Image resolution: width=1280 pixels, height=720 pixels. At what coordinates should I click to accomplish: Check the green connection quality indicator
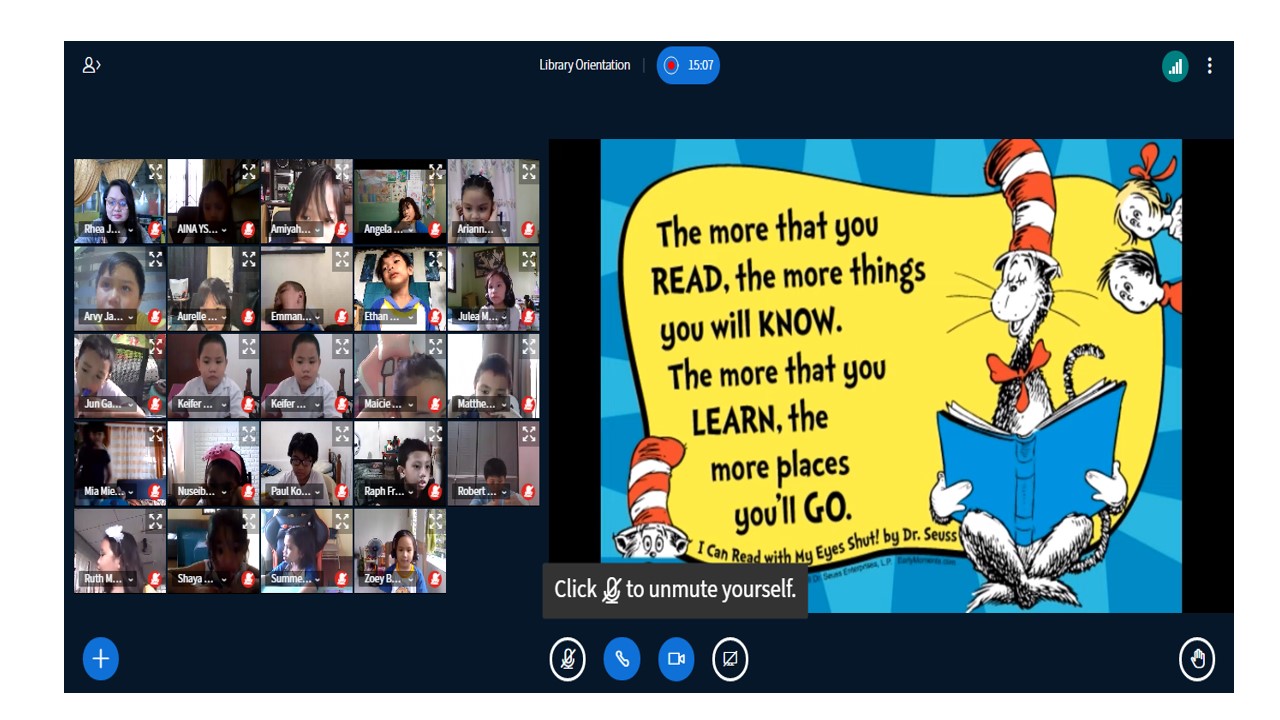pyautogui.click(x=1174, y=64)
